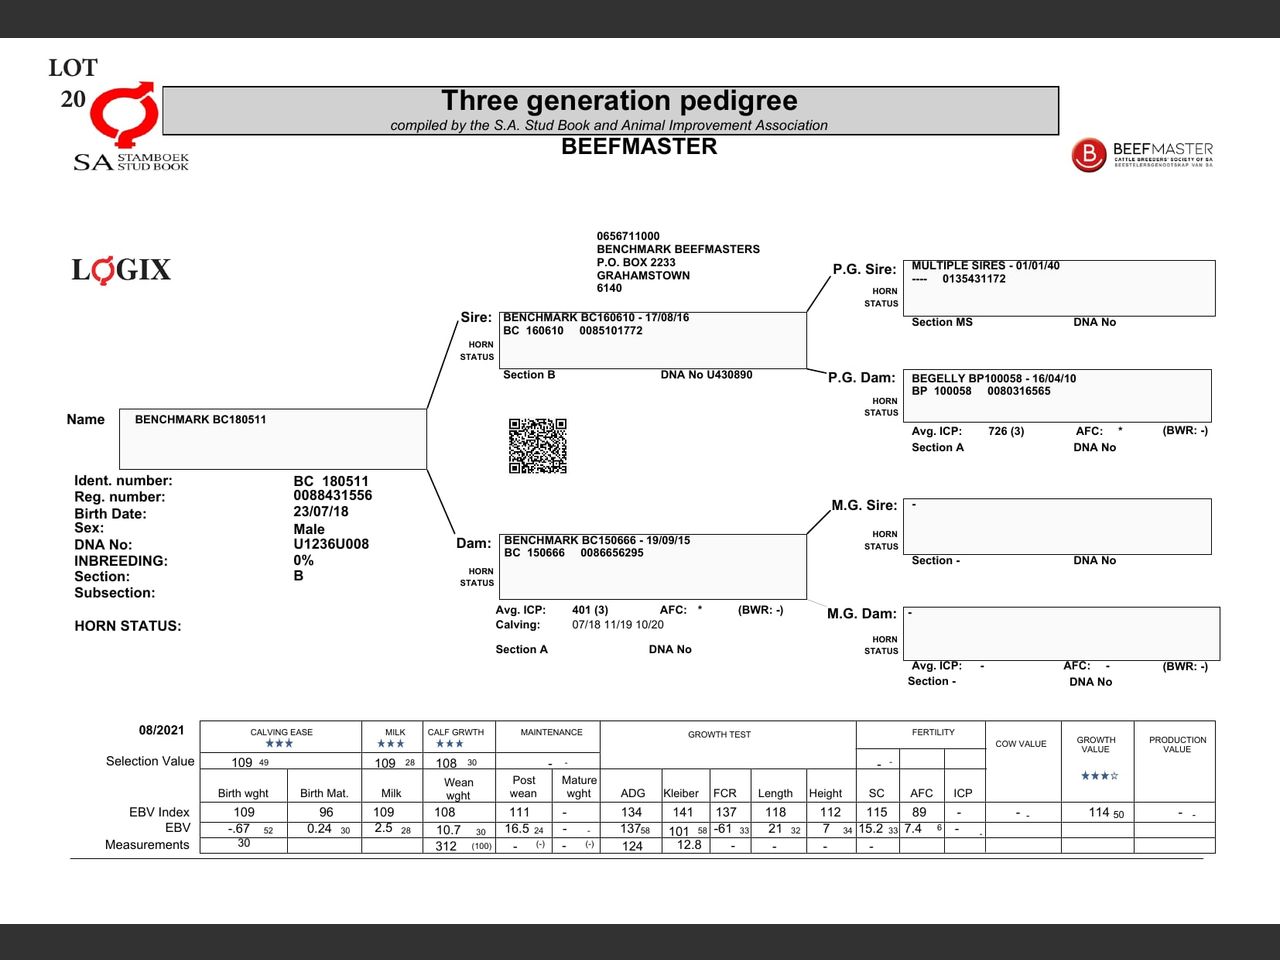Click the Sire's DNA No U430890 text
Image resolution: width=1280 pixels, height=960 pixels.
pos(706,375)
